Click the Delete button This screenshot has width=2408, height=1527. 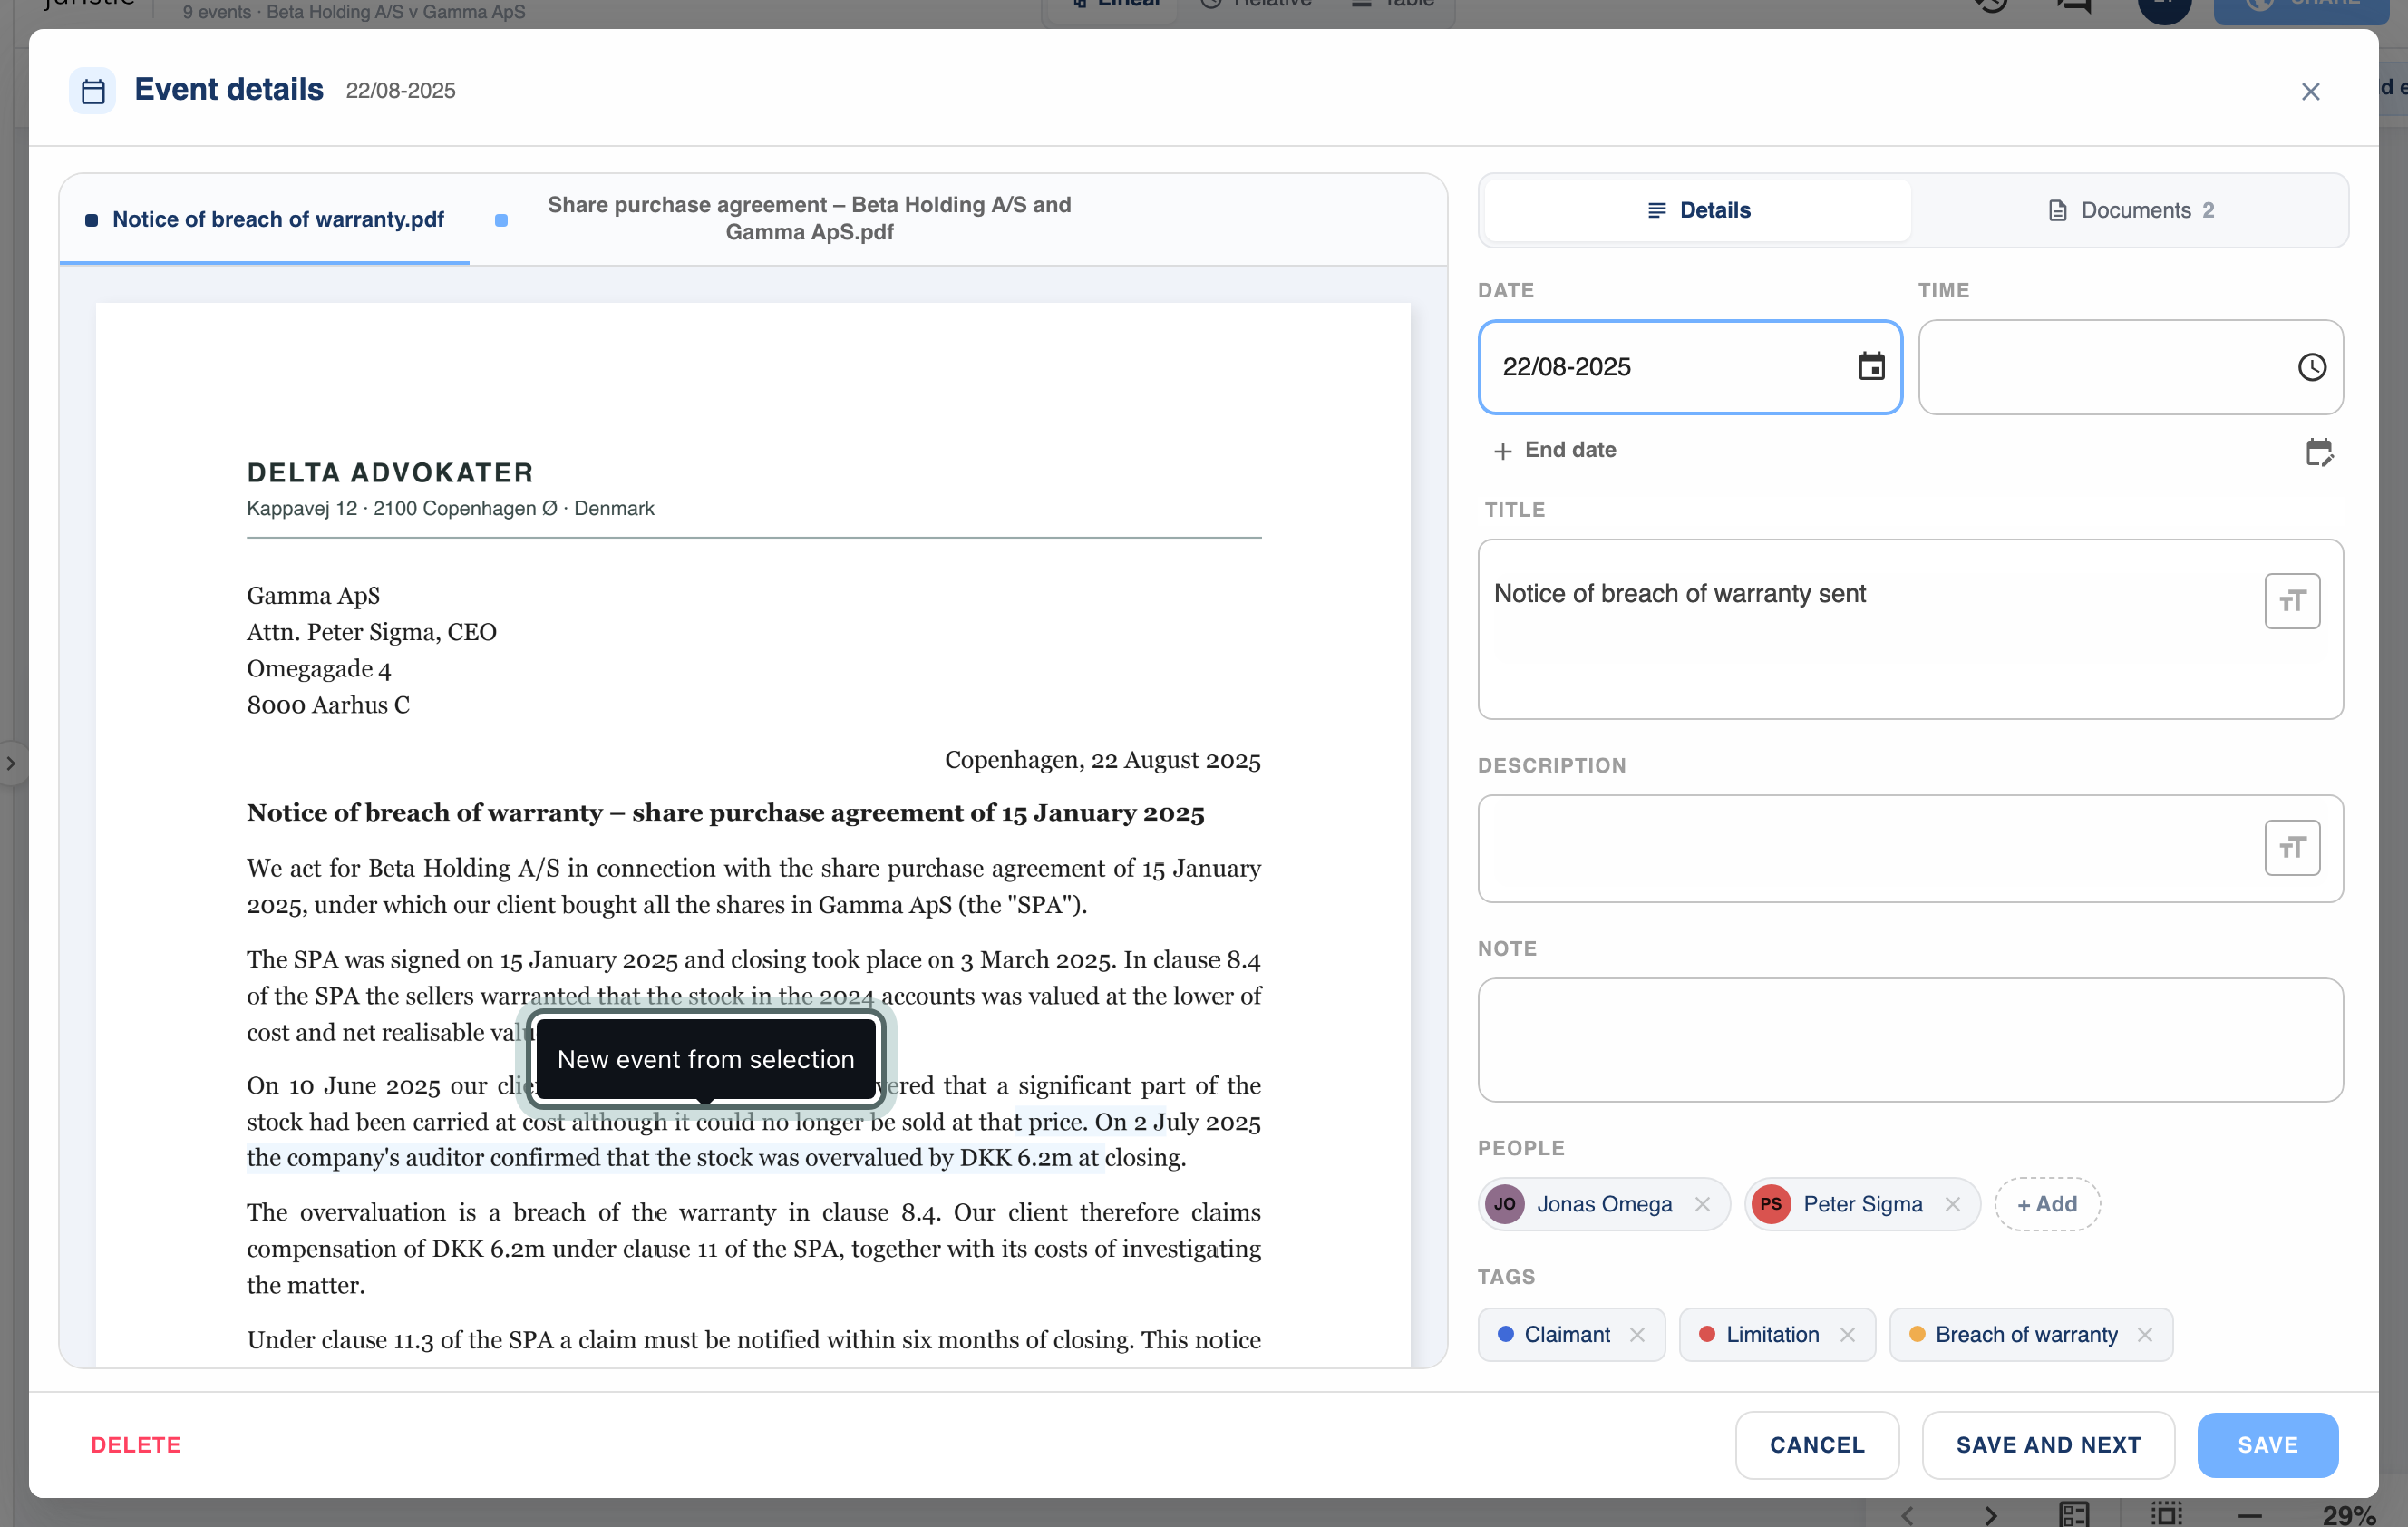pos(136,1445)
